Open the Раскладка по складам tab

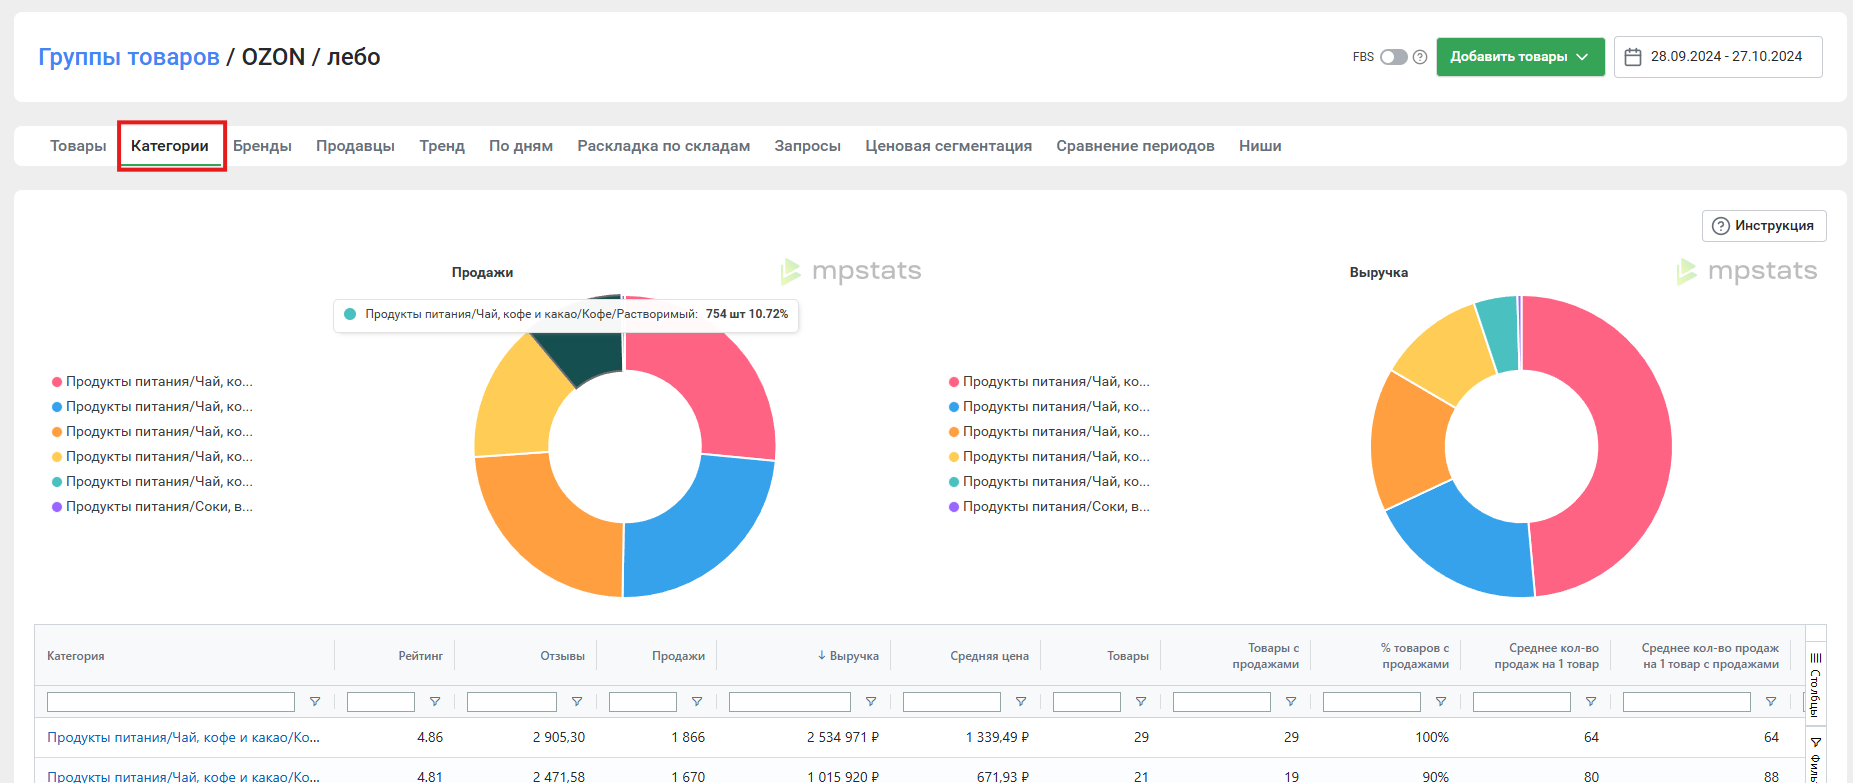point(663,146)
